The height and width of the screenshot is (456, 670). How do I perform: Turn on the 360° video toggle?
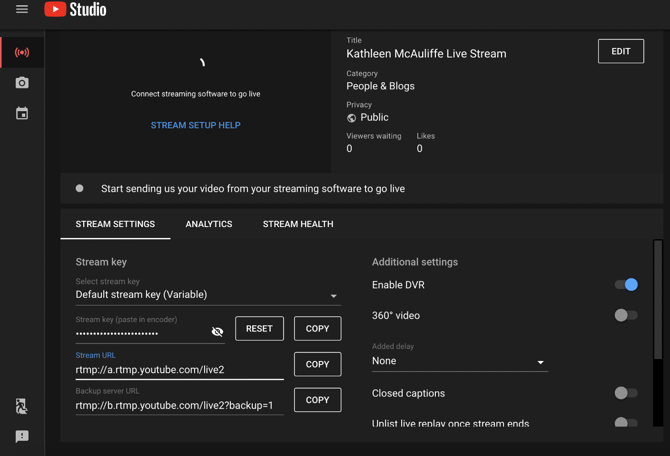(x=626, y=315)
